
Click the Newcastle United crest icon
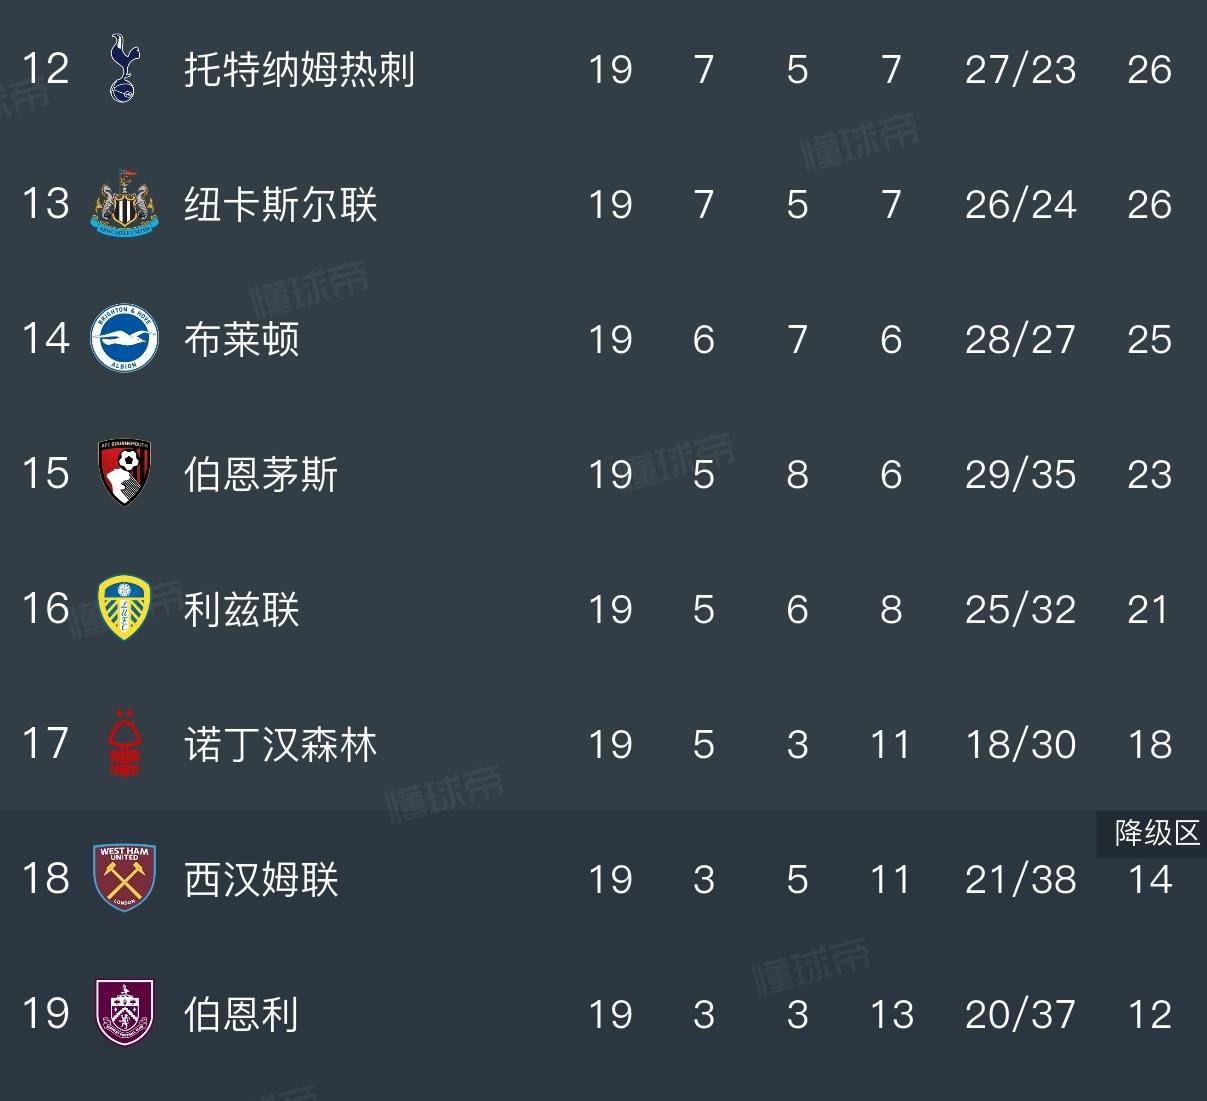click(x=124, y=204)
